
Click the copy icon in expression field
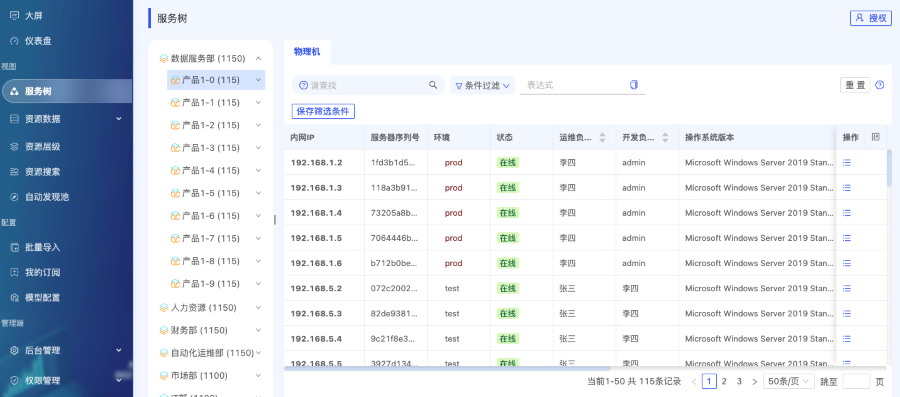[x=634, y=85]
